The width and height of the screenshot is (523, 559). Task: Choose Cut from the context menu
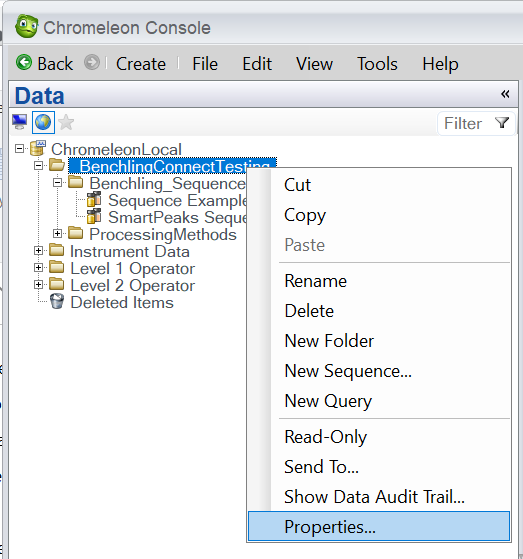pyautogui.click(x=379, y=185)
